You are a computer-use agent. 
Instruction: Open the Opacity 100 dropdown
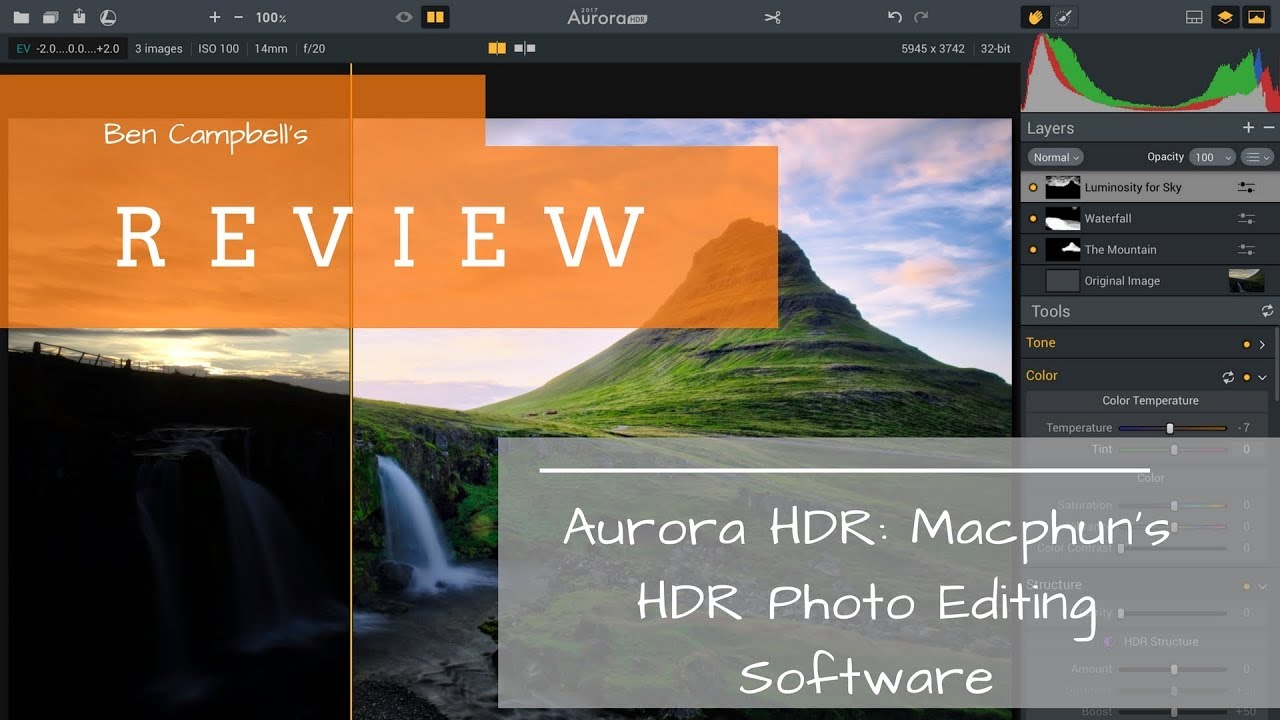click(1211, 157)
